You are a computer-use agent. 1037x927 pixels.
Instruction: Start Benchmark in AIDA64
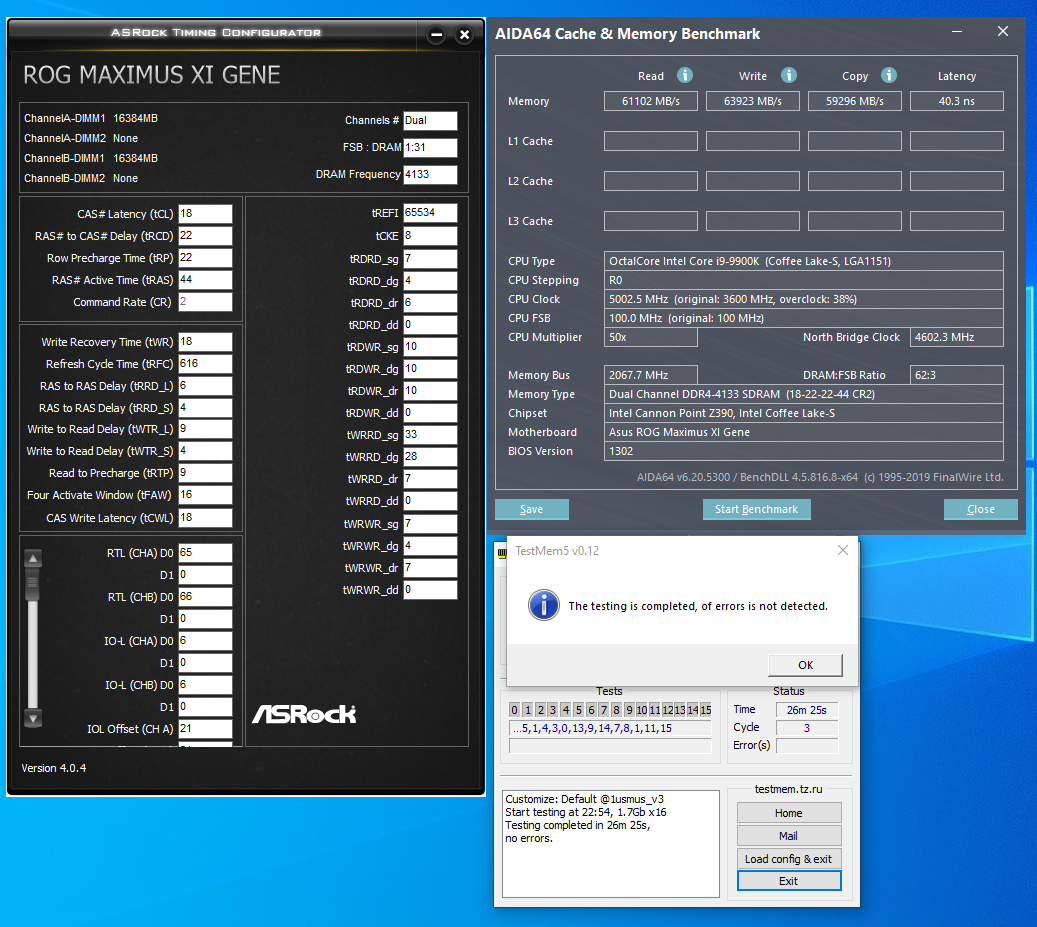[757, 509]
